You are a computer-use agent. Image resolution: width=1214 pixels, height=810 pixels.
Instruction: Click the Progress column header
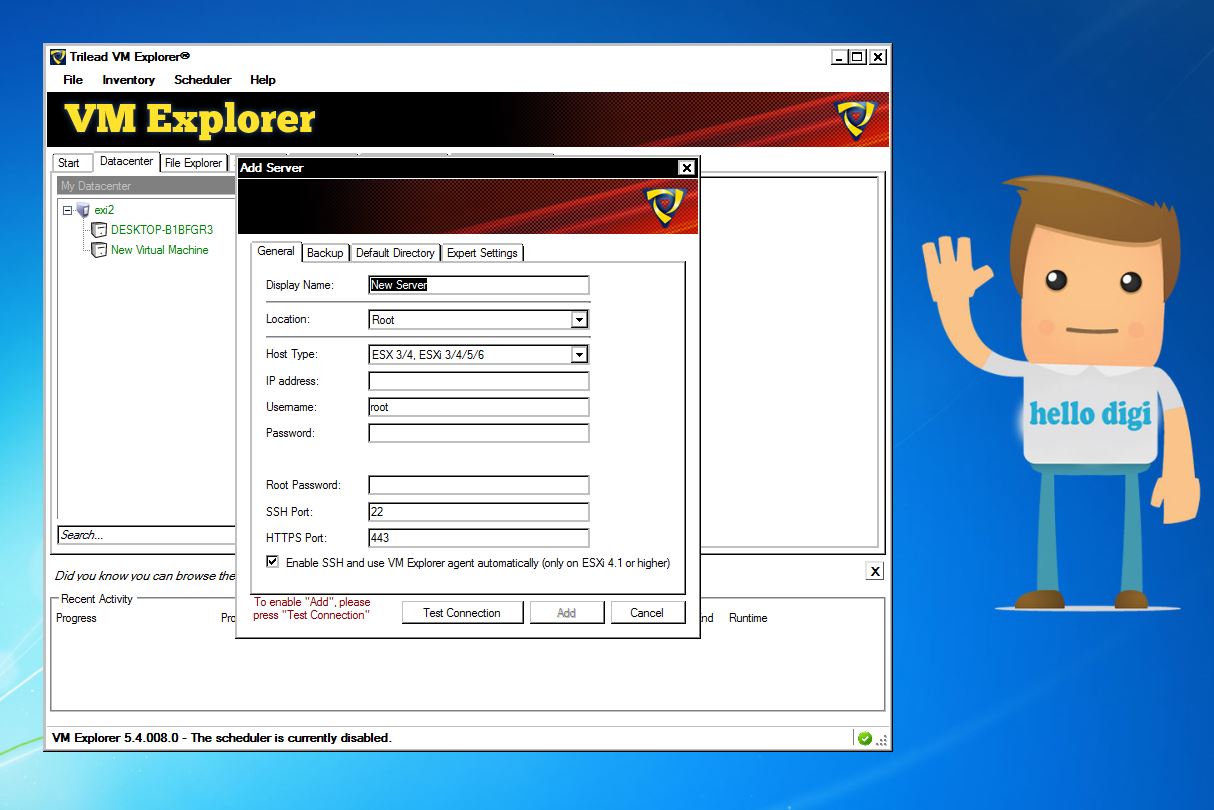point(76,618)
